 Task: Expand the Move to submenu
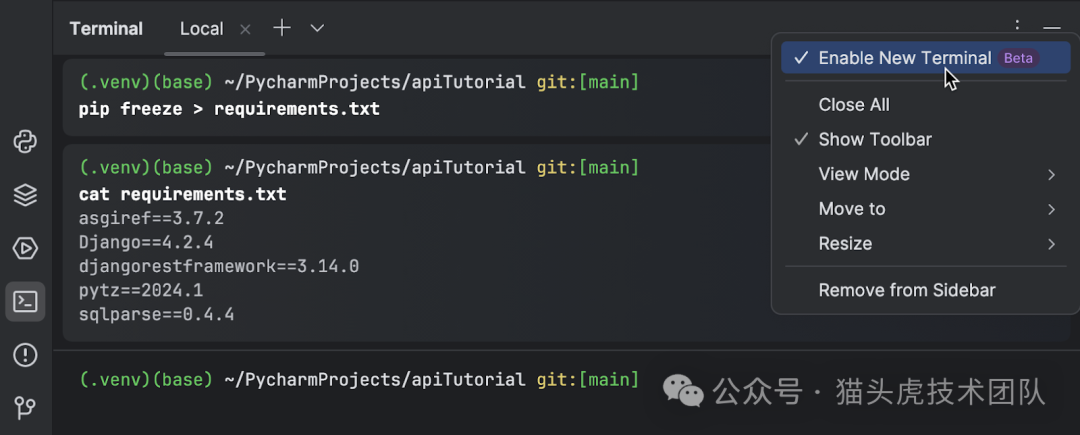pyautogui.click(x=852, y=209)
